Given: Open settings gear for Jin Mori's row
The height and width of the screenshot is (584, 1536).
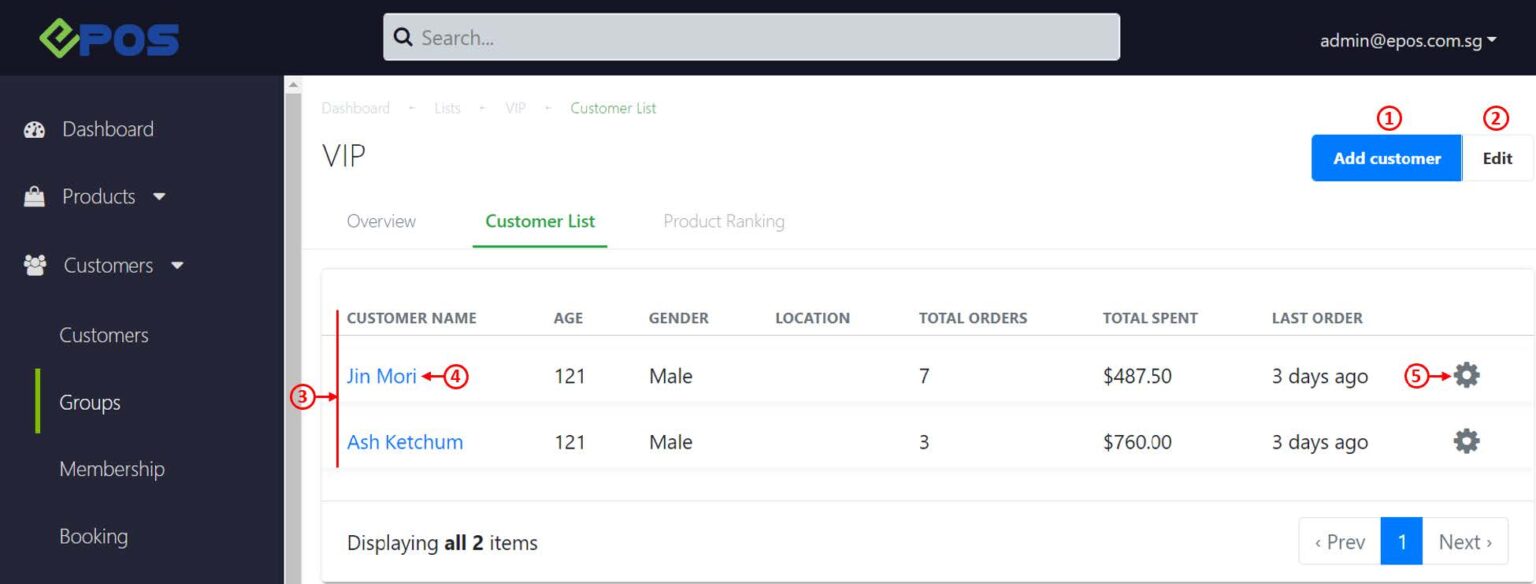Looking at the screenshot, I should click(x=1465, y=375).
